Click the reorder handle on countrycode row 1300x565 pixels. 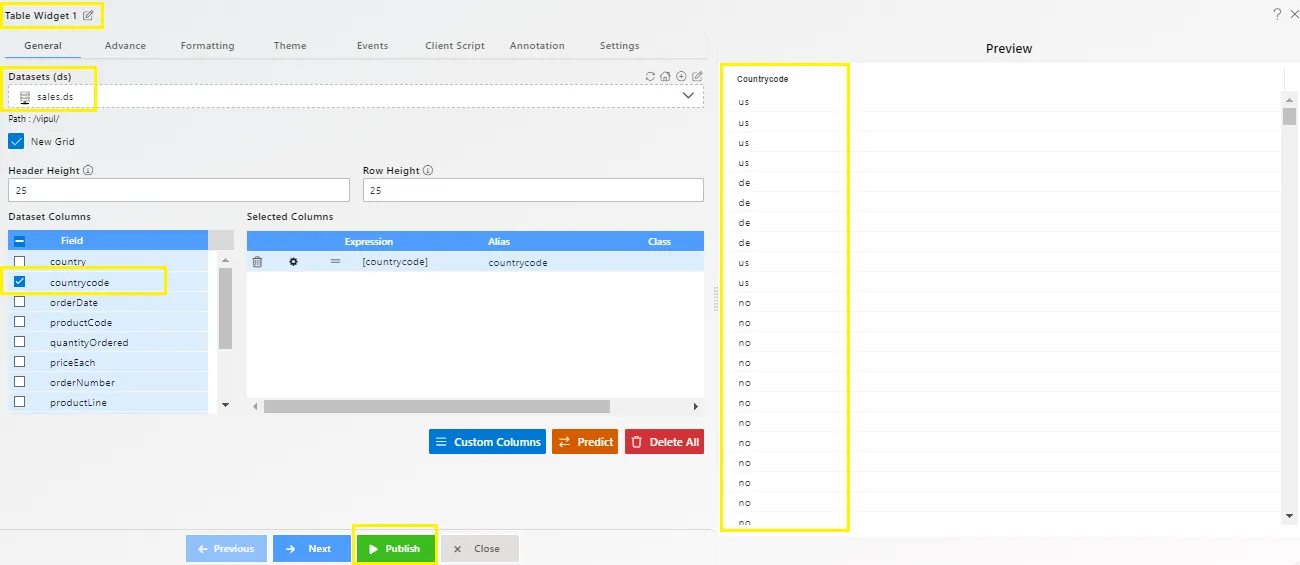[x=336, y=262]
